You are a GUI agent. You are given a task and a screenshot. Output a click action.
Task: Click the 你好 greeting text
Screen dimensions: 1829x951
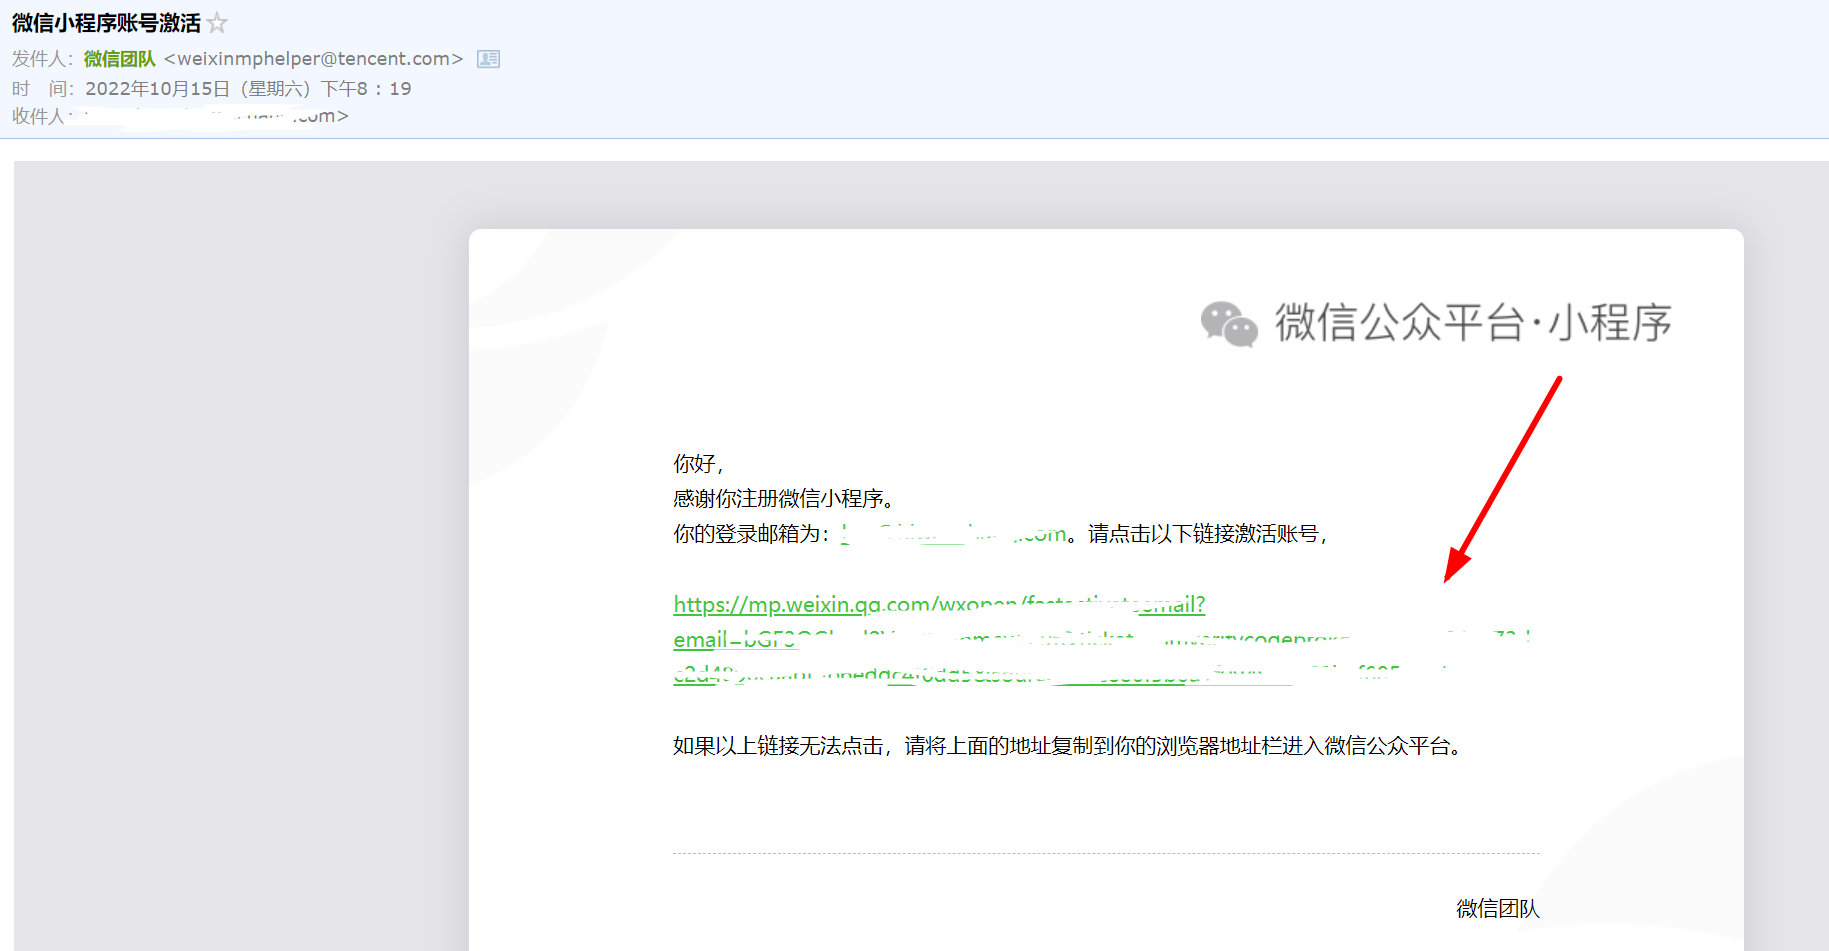click(x=698, y=463)
